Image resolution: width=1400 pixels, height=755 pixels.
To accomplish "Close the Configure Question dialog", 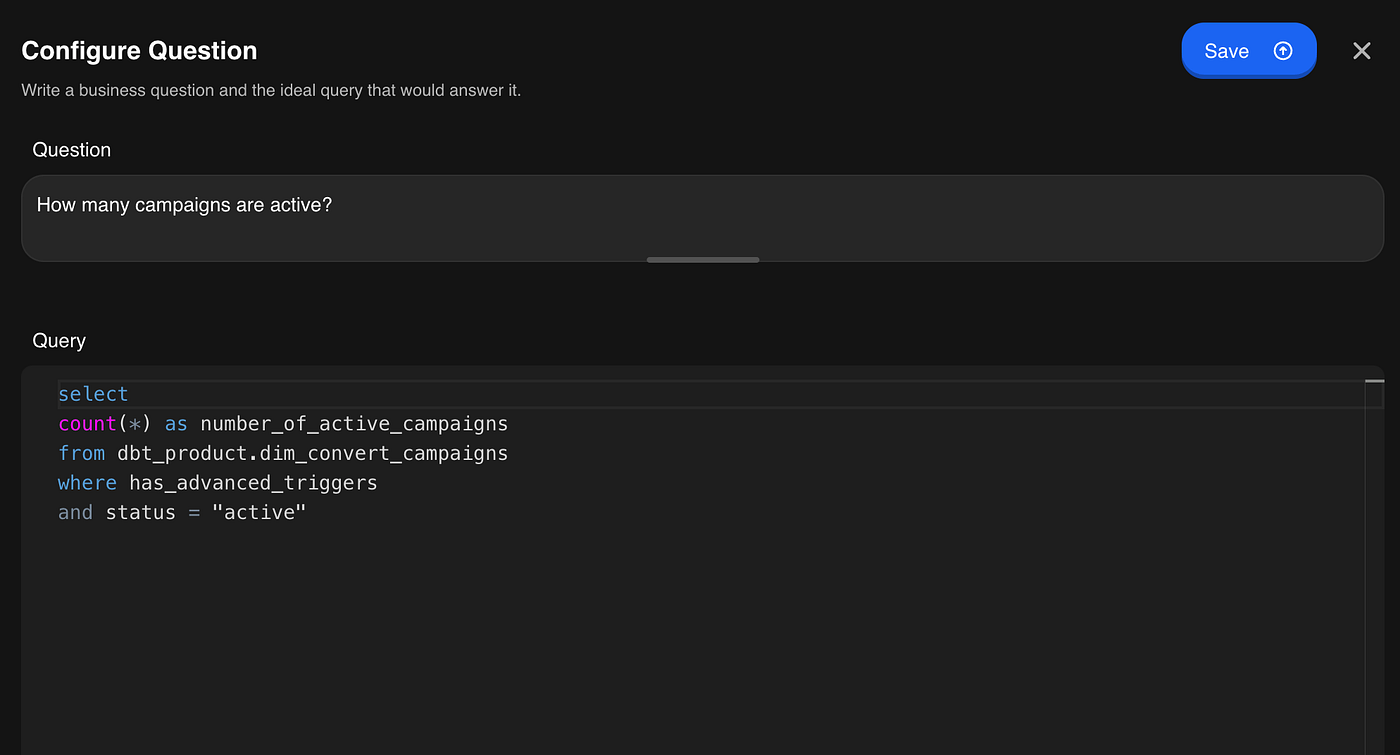I will tap(1362, 51).
